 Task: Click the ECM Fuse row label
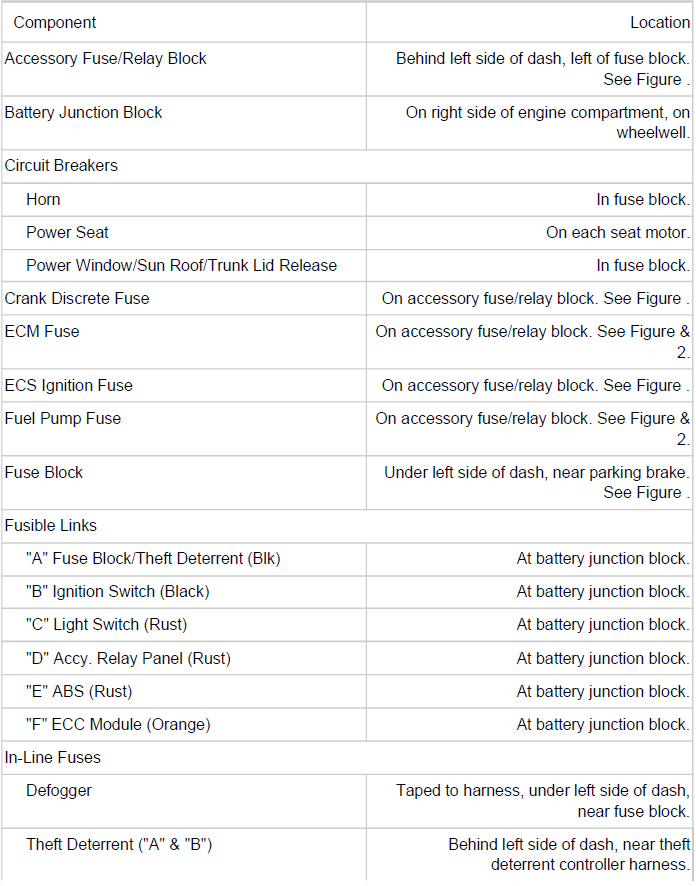pyautogui.click(x=42, y=332)
